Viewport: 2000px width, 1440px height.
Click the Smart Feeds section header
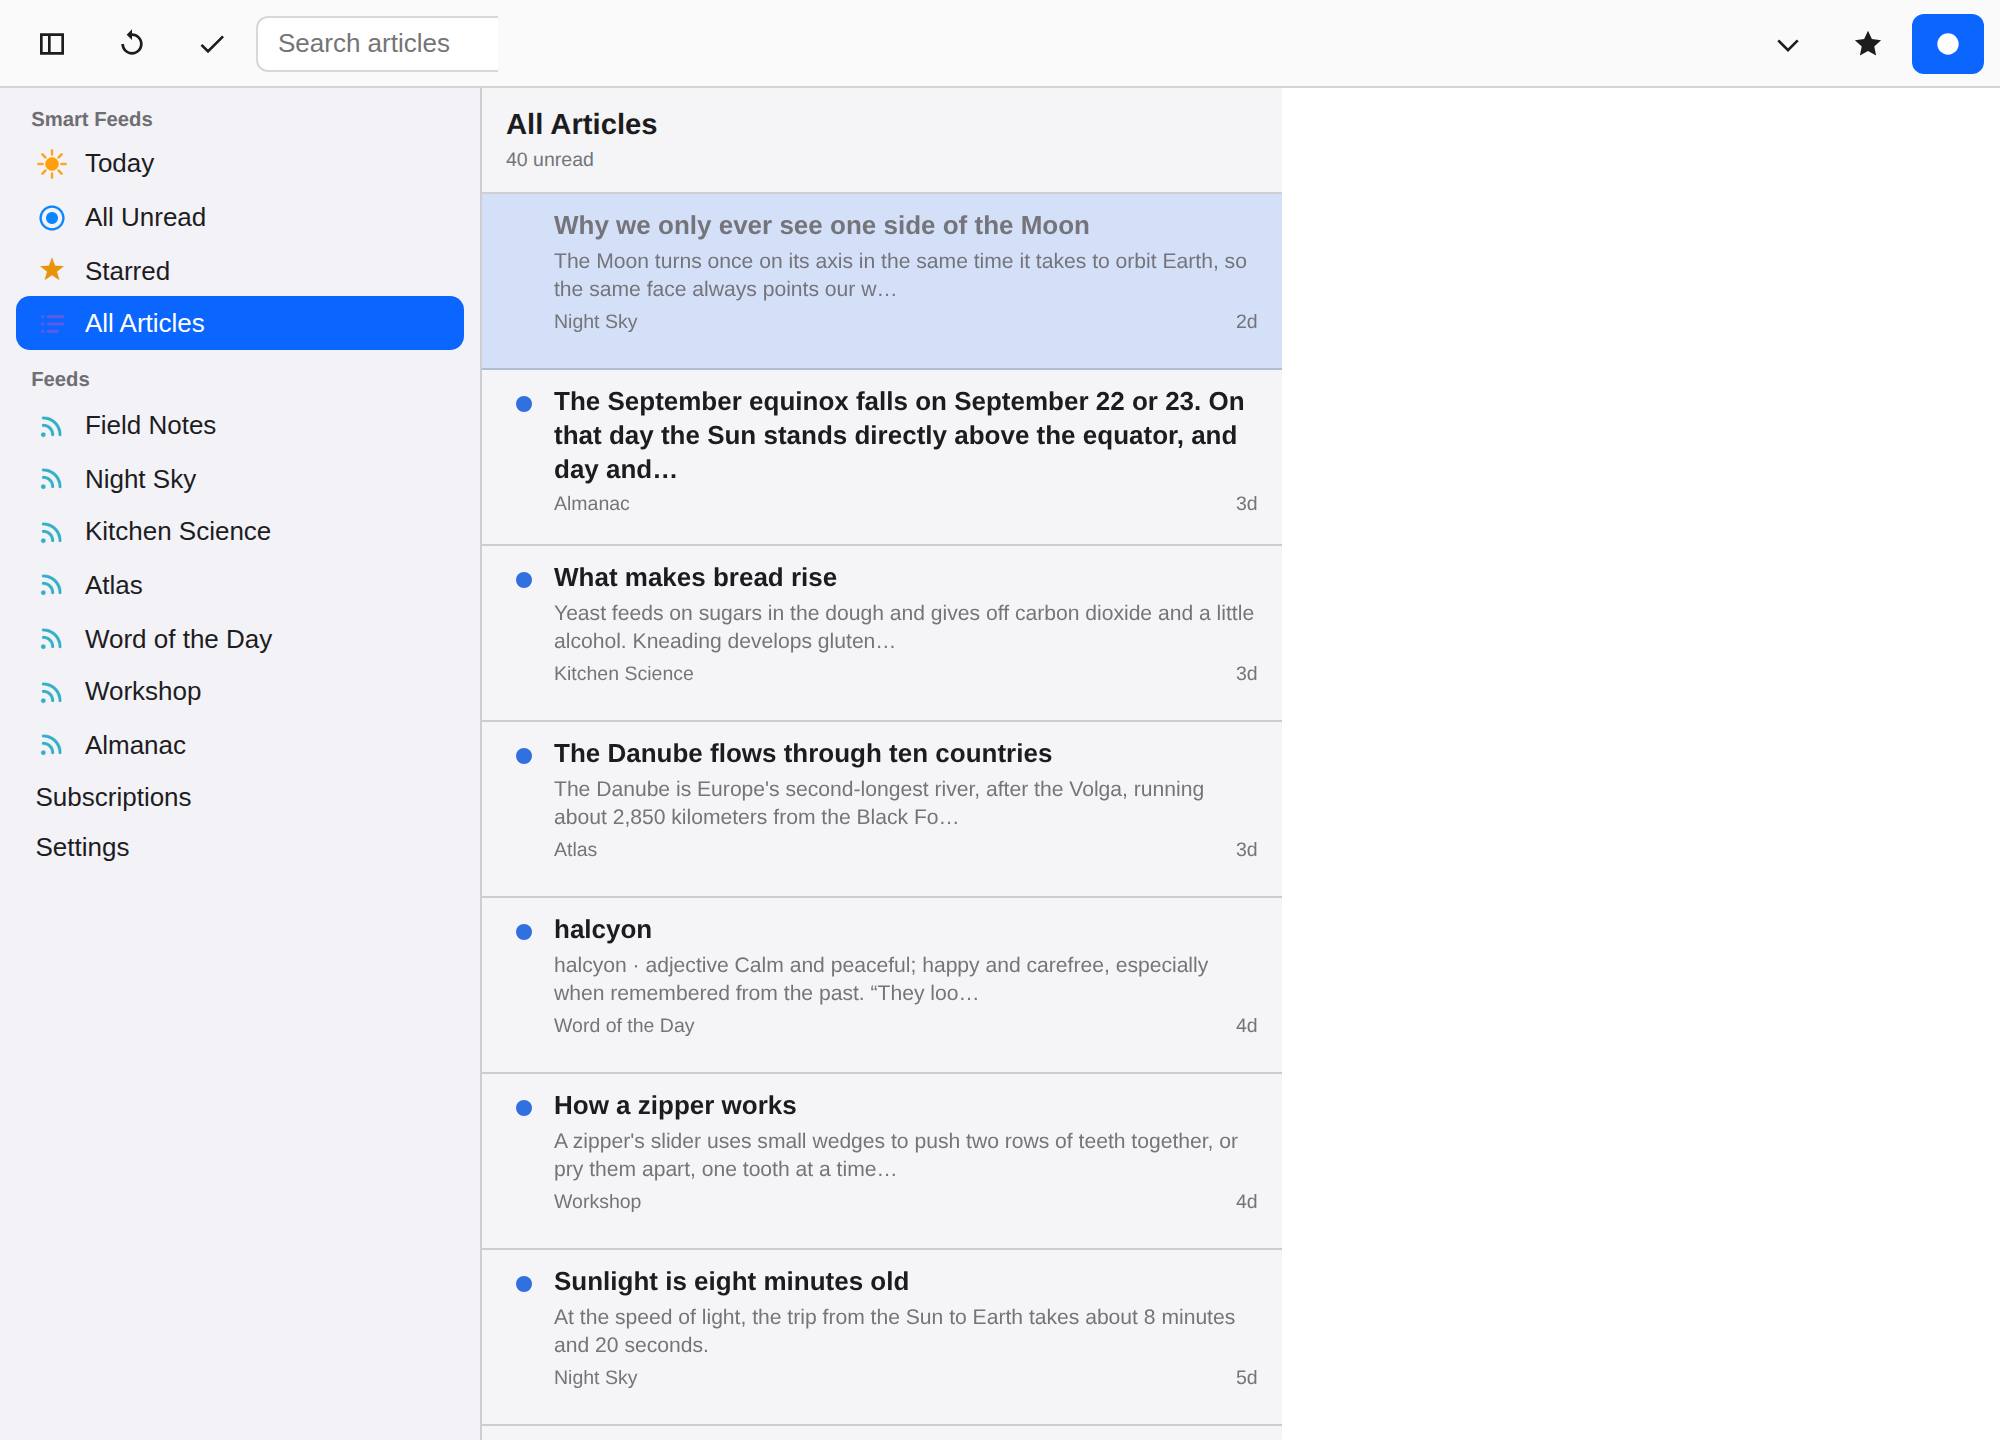[92, 119]
